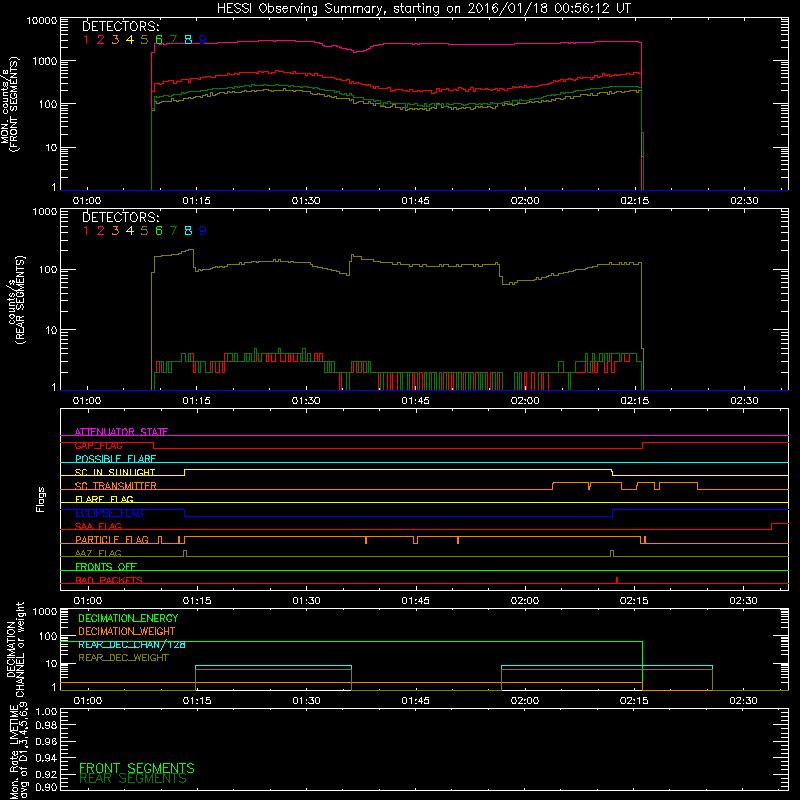Select detector 4 in rear segments legend
The image size is (800, 800).
pos(130,231)
